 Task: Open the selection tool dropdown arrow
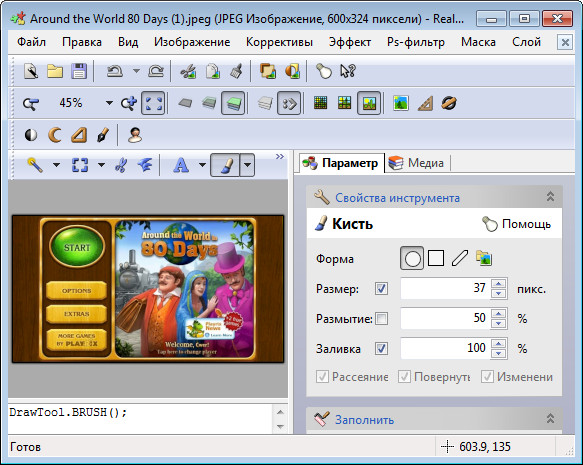click(101, 165)
